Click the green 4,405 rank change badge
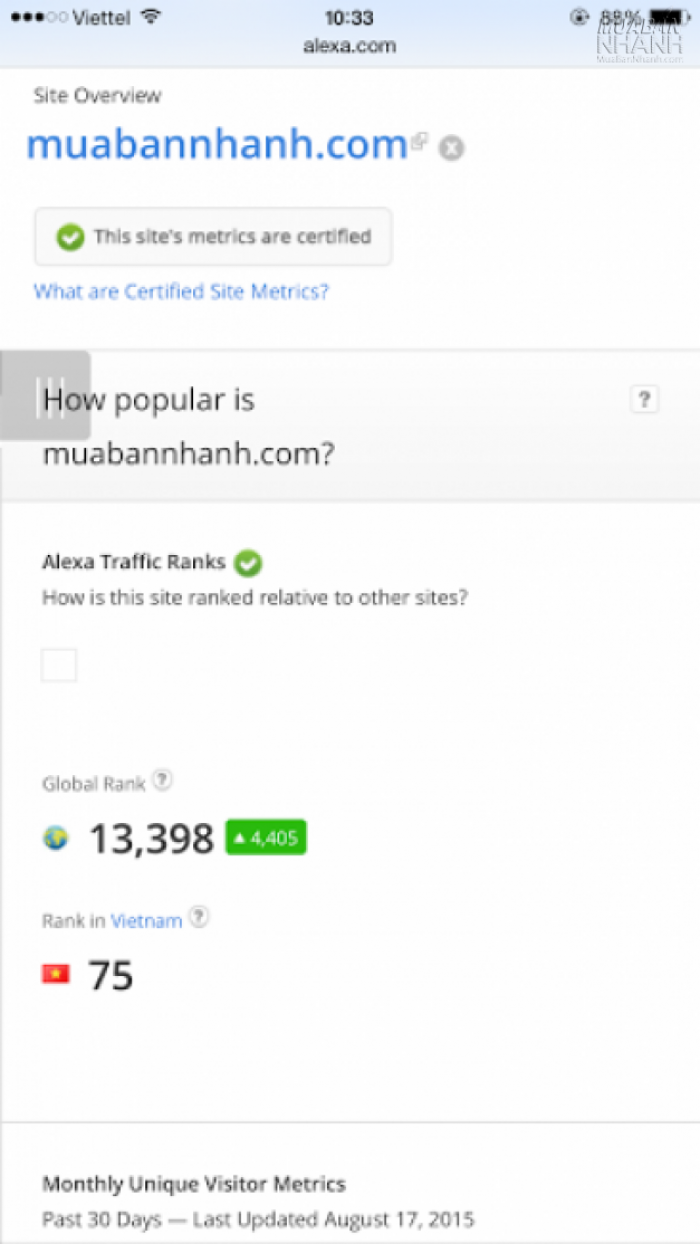Viewport: 700px width, 1244px height. pos(266,838)
